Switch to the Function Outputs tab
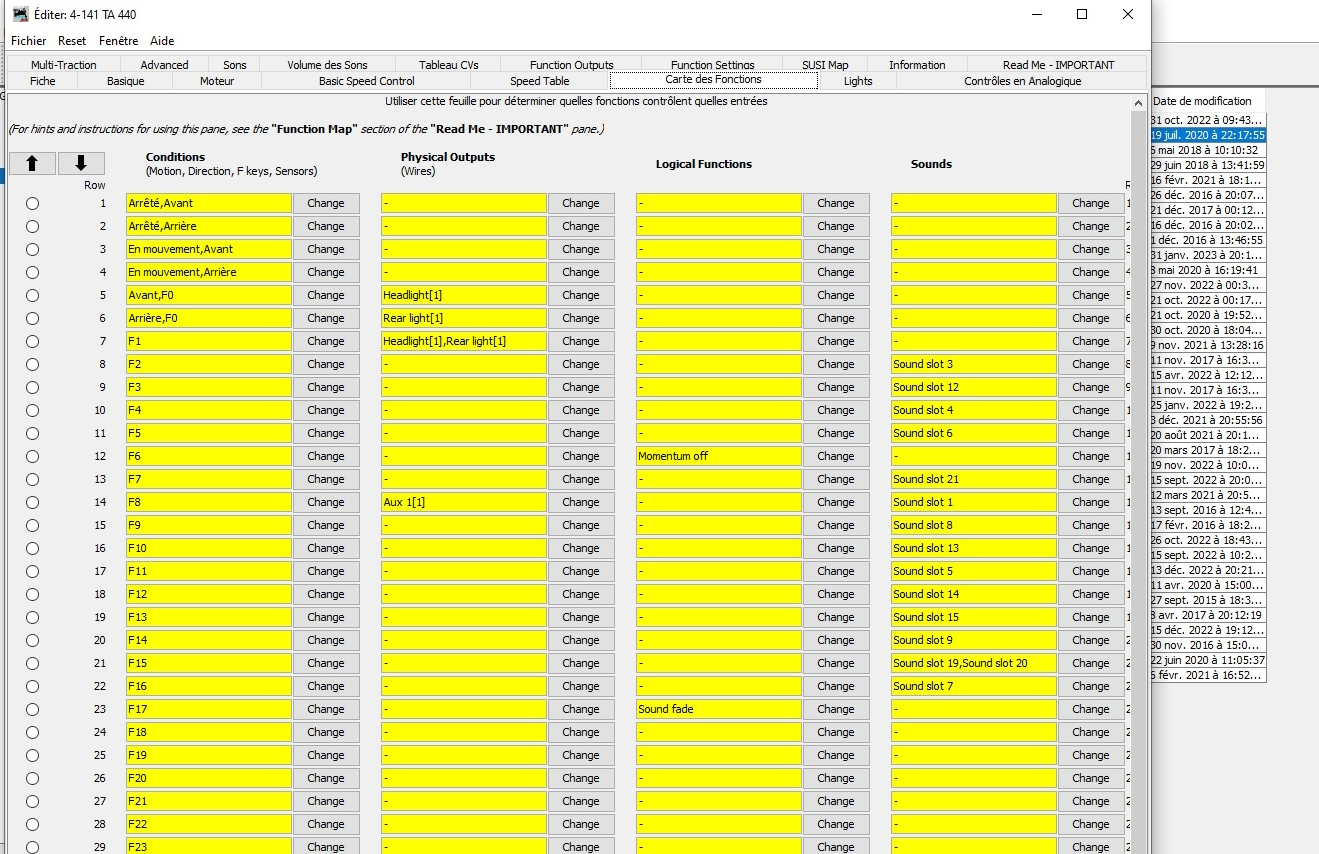Viewport: 1319px width, 854px height. [x=571, y=65]
